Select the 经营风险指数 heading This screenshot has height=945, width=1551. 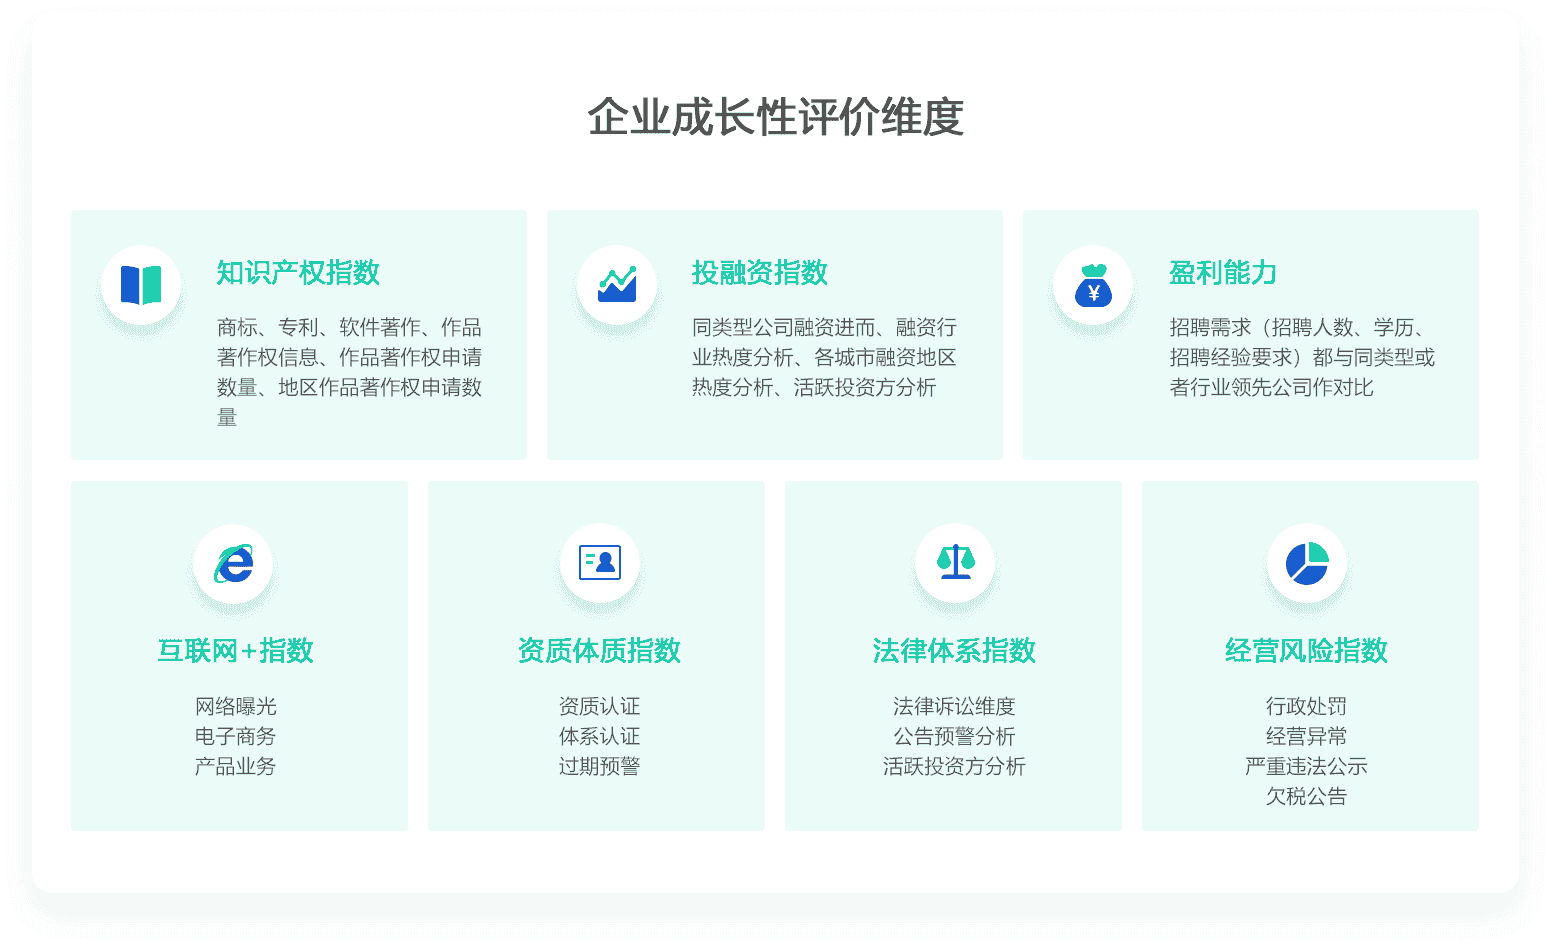pos(1306,651)
